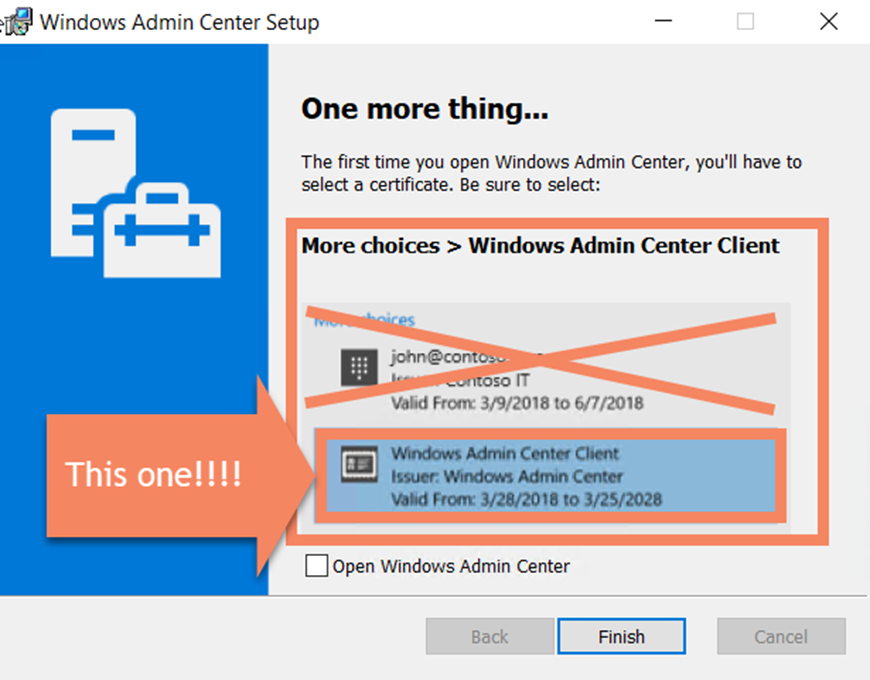
Task: Minimize the setup window
Action: (x=663, y=22)
